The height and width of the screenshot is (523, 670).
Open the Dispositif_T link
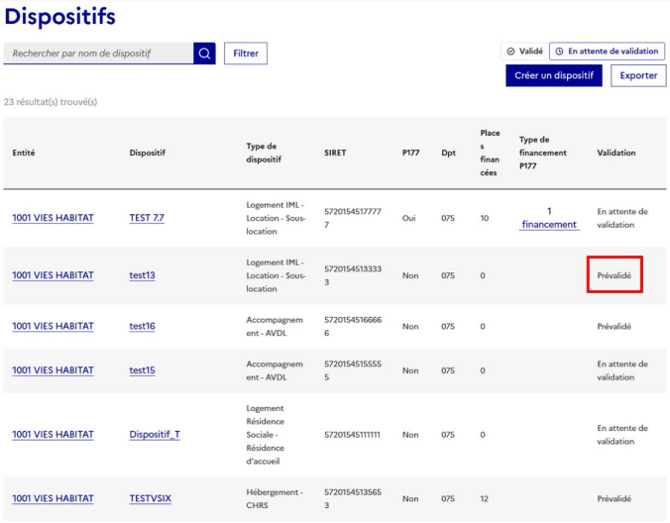click(155, 435)
